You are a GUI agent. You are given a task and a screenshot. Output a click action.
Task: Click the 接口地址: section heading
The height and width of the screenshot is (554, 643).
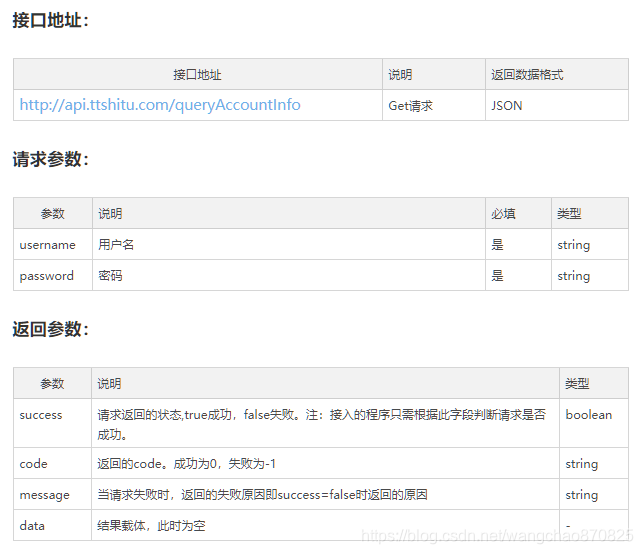(x=50, y=20)
